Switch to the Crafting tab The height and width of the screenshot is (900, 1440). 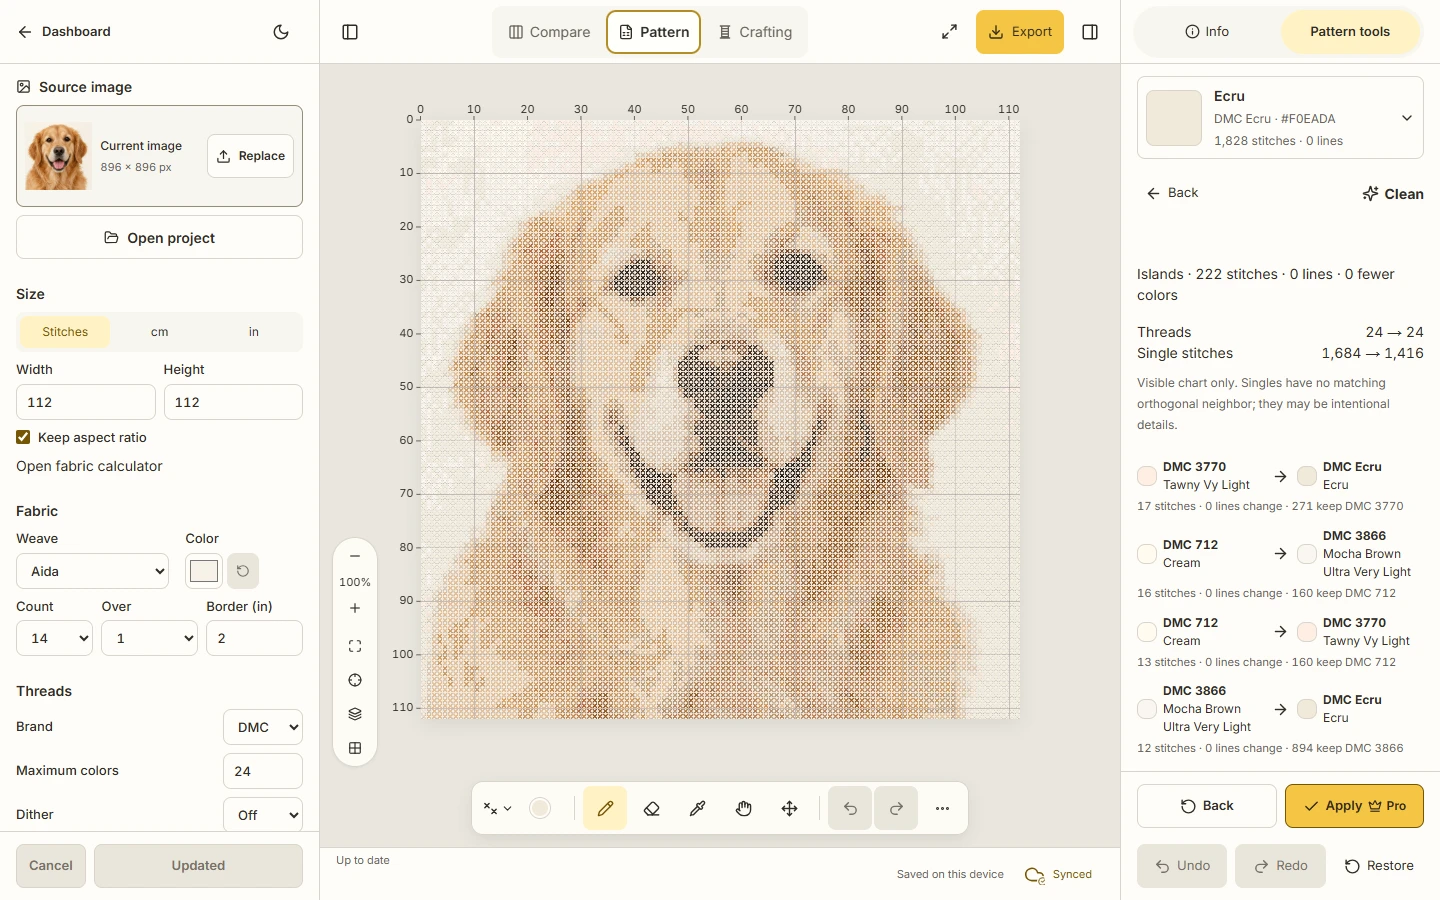756,32
